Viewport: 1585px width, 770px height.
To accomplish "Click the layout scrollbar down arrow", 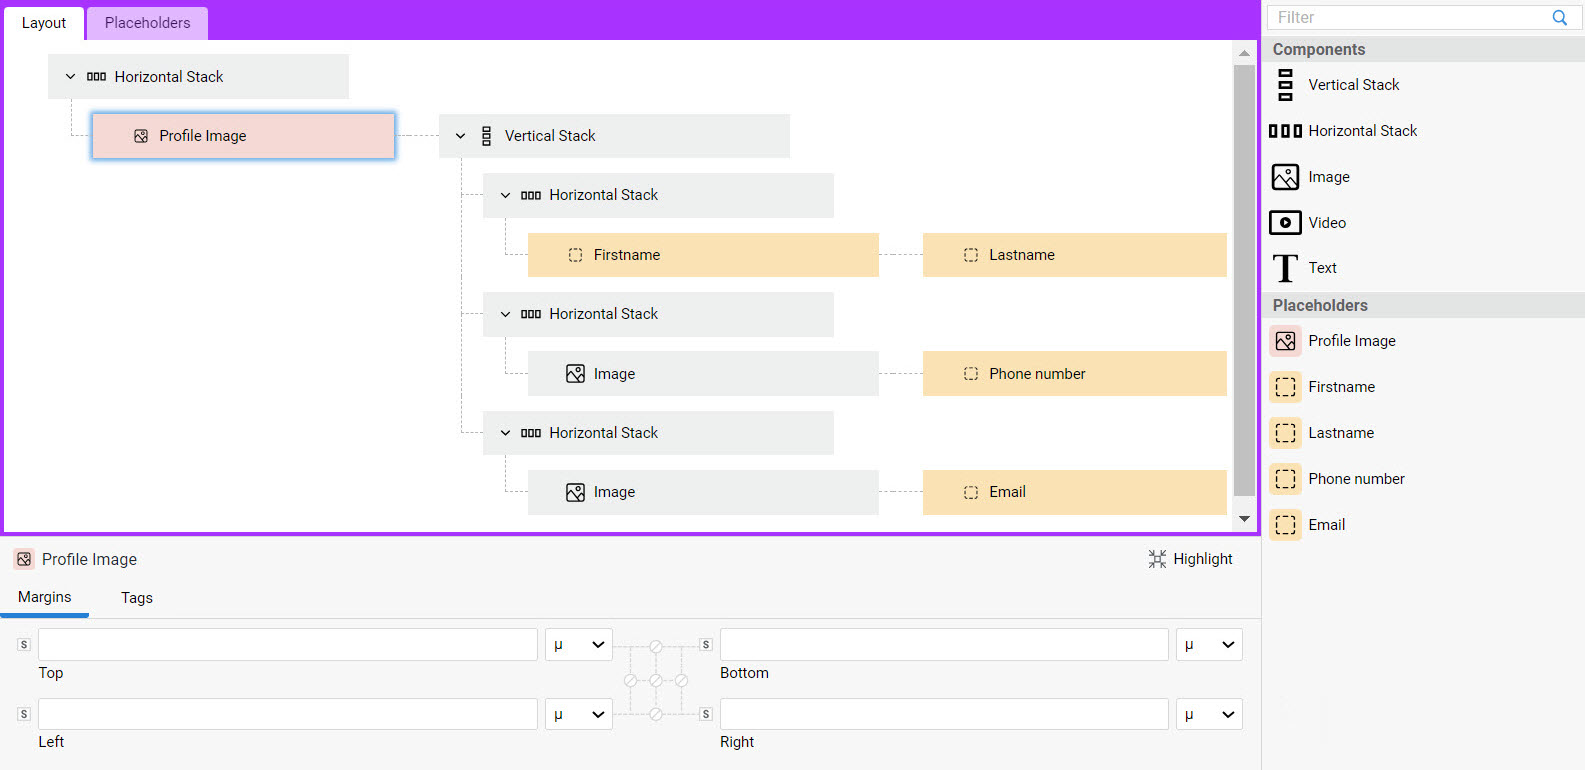I will 1244,519.
